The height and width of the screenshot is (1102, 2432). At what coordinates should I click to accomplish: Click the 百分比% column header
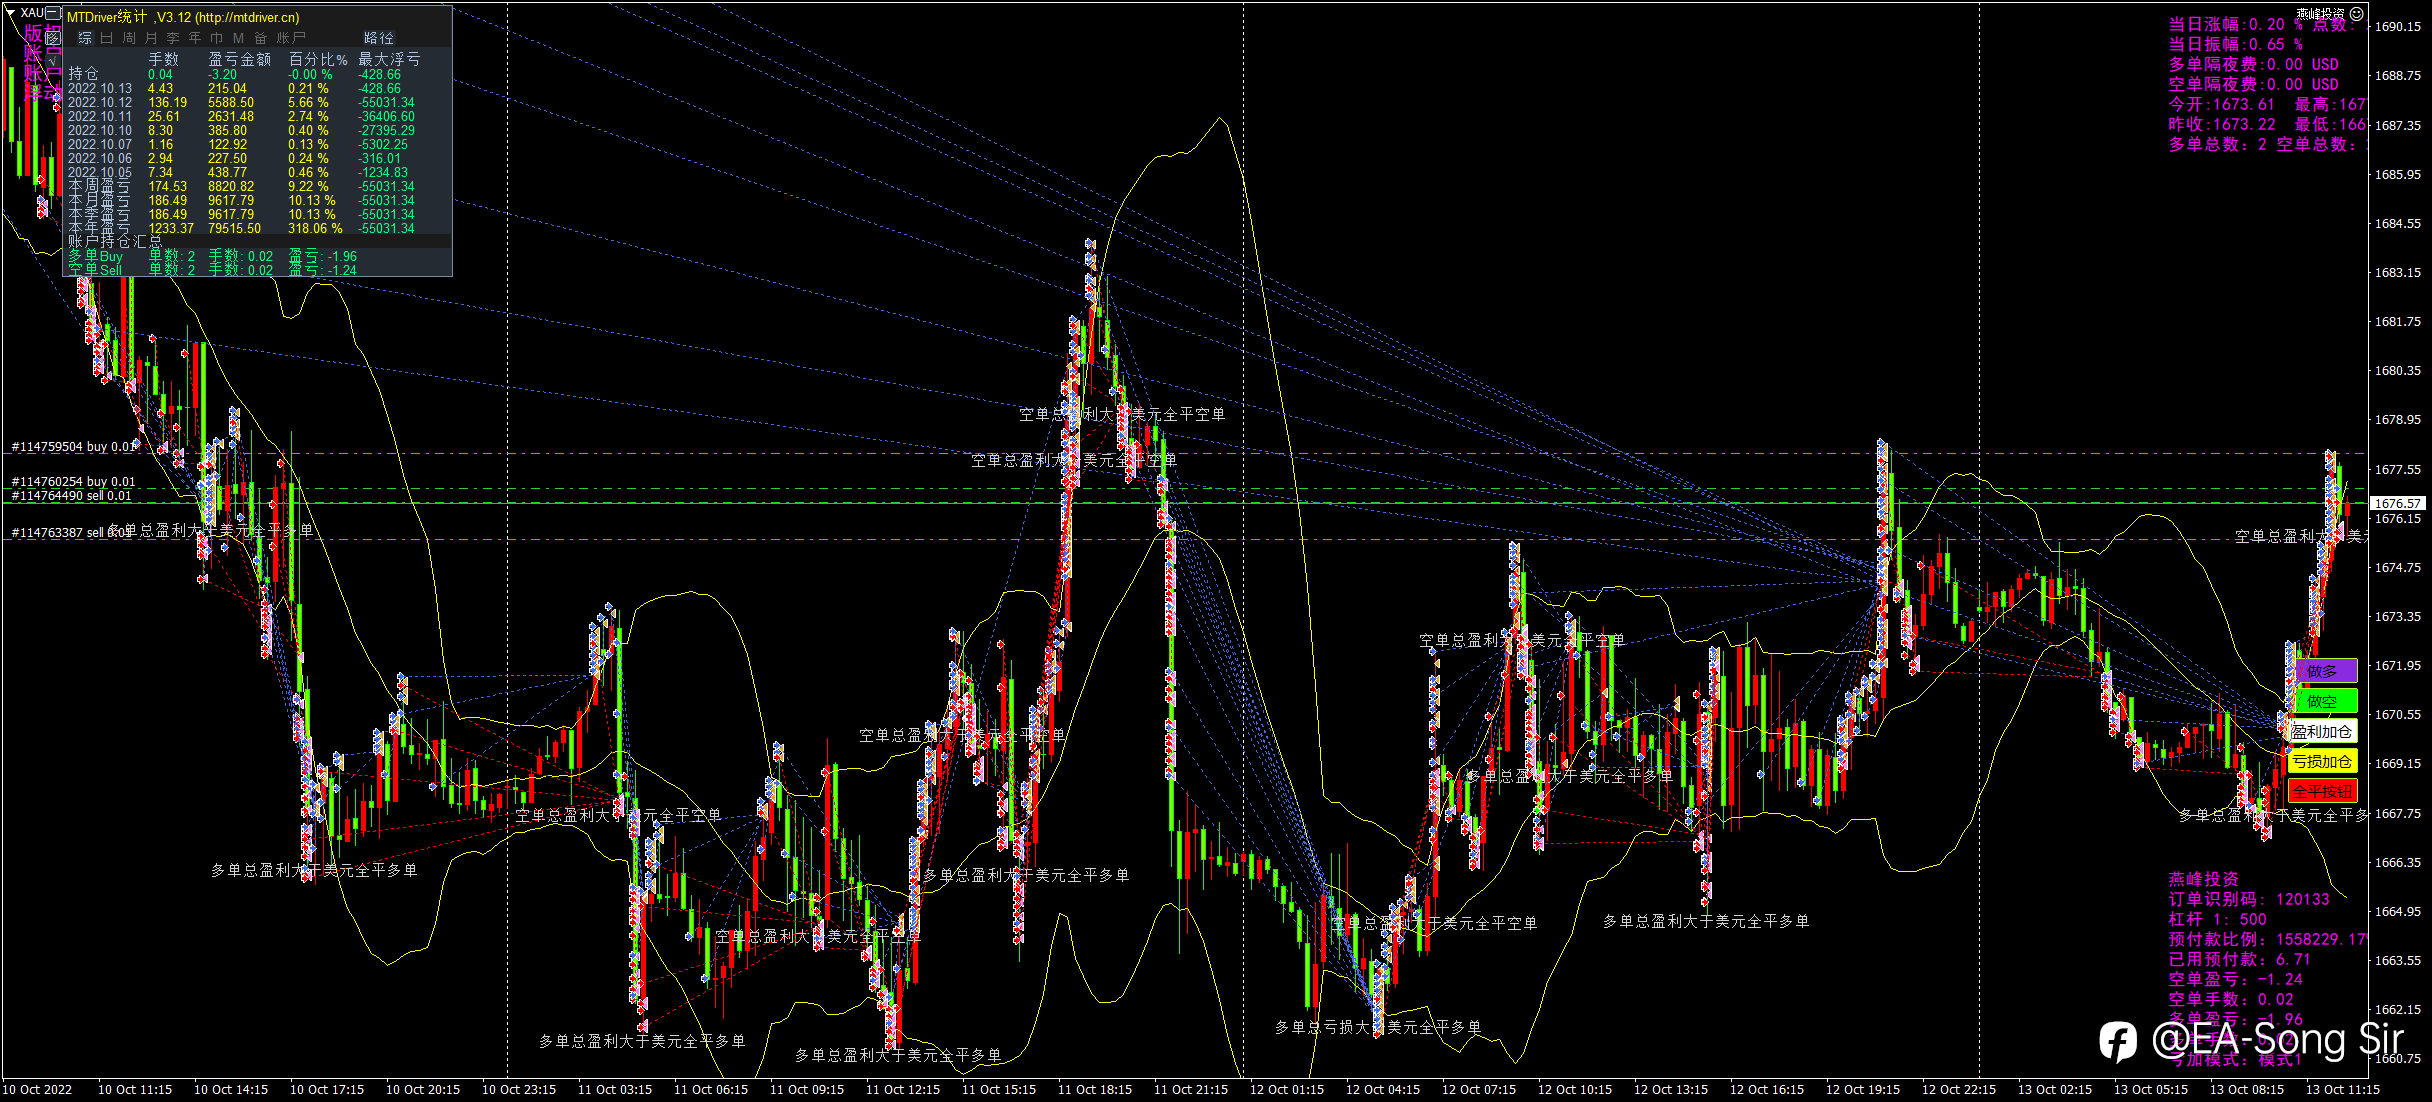click(319, 60)
